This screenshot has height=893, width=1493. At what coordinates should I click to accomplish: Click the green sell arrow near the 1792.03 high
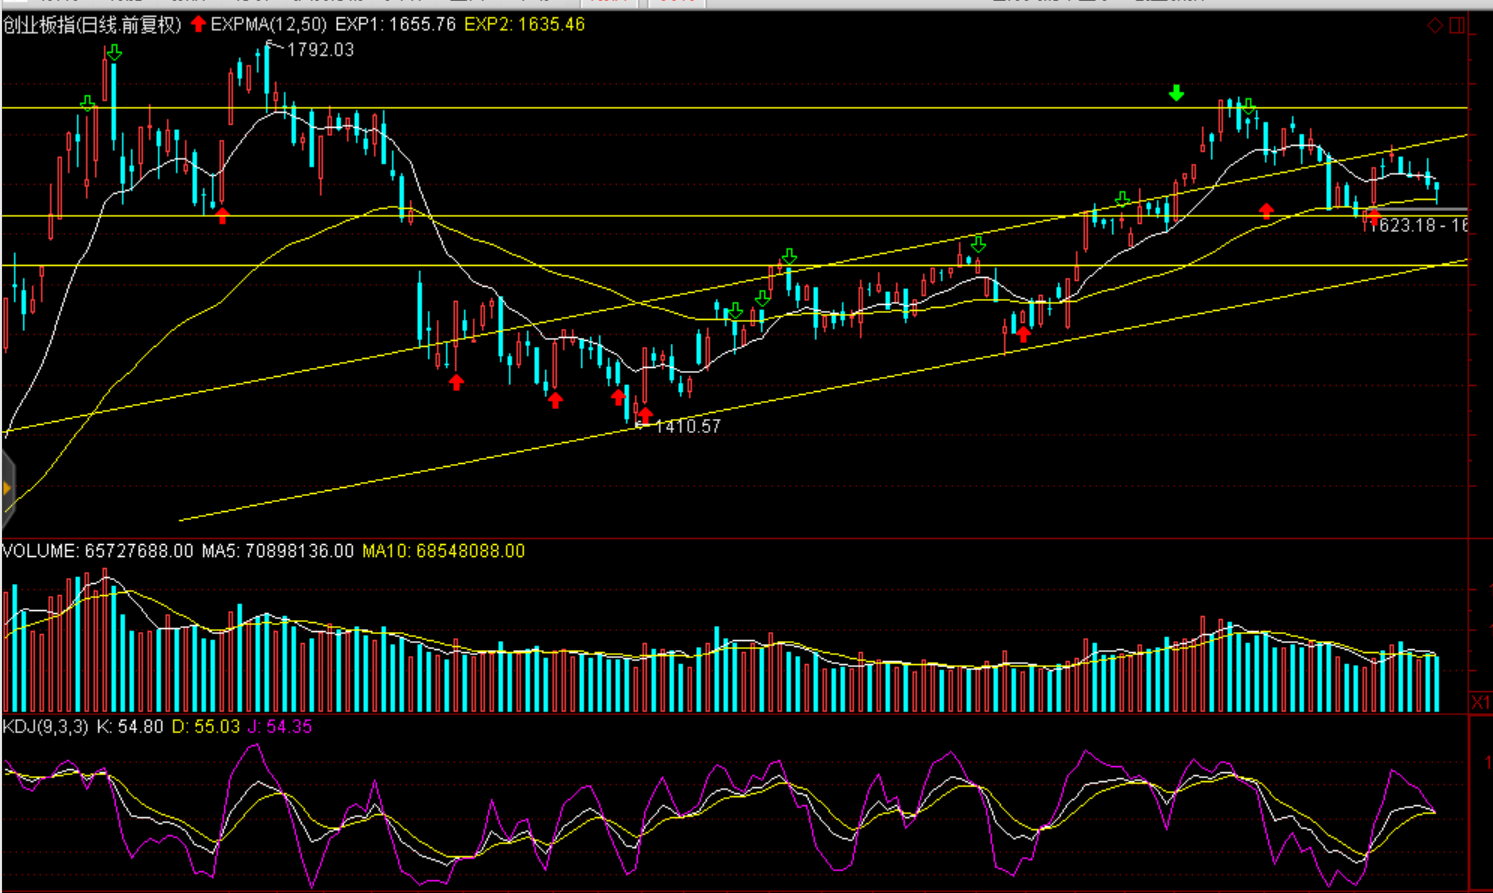click(x=114, y=52)
